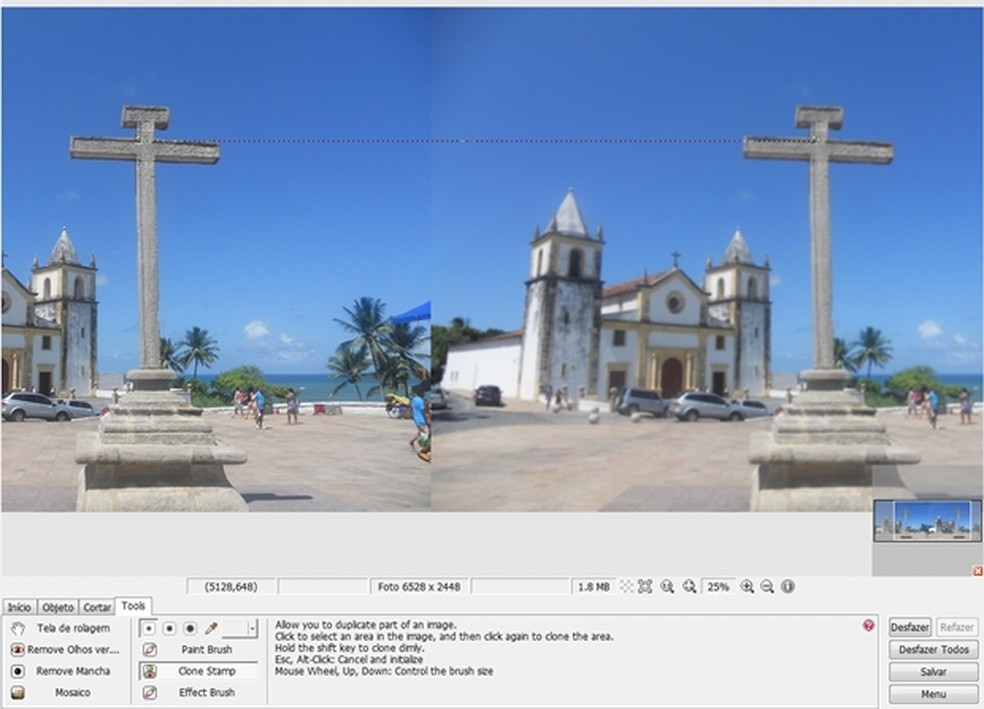Switch to the Início tab
The height and width of the screenshot is (709, 984).
[x=20, y=607]
